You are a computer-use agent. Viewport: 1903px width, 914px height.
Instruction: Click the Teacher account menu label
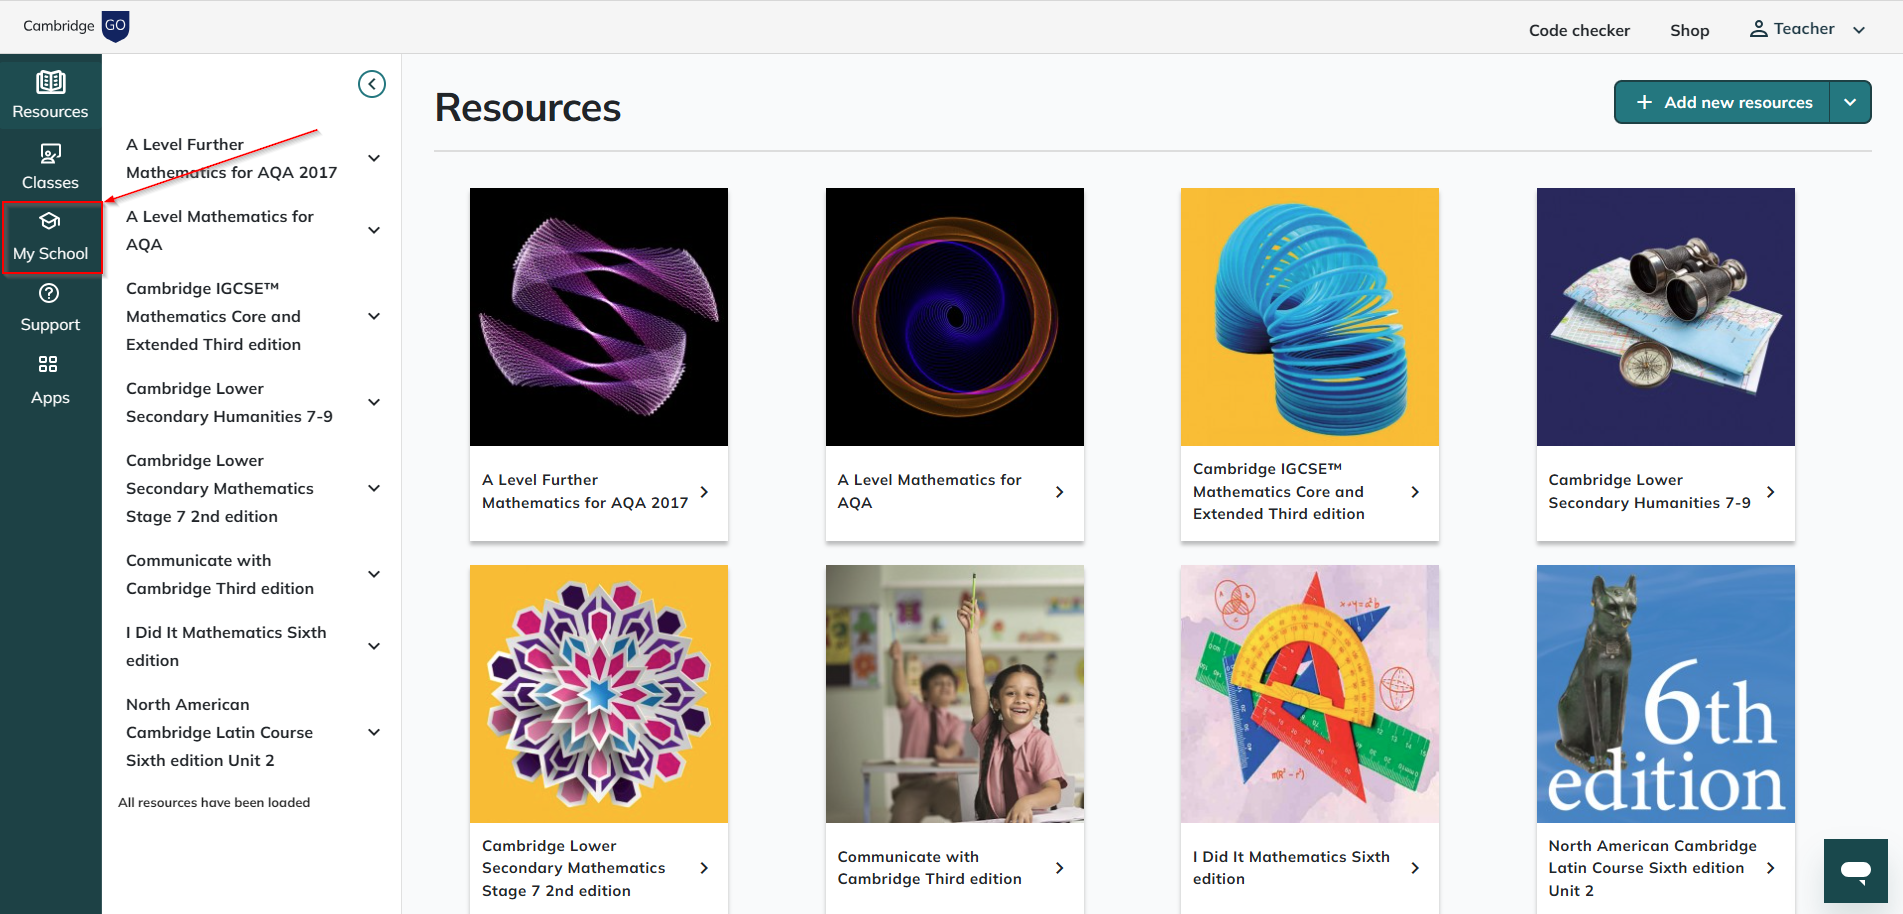tap(1804, 29)
